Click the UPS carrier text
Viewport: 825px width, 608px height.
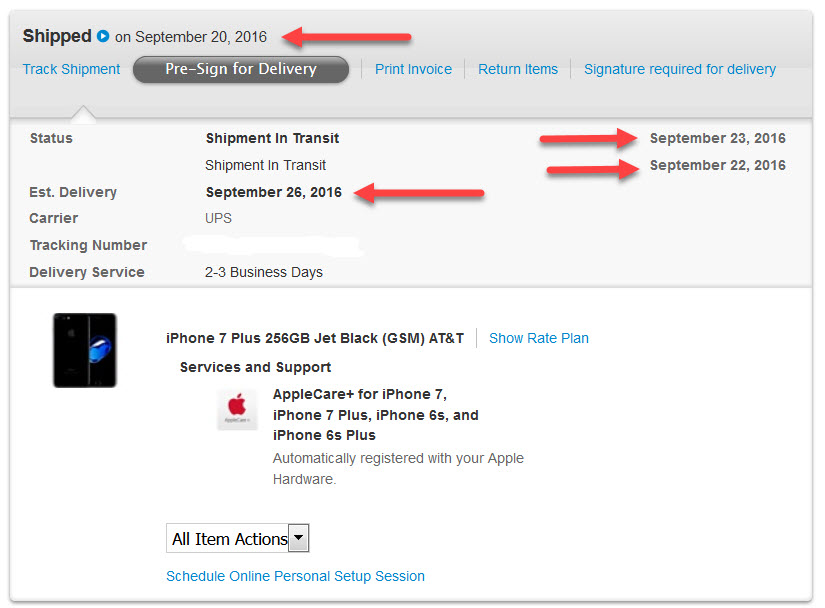(218, 218)
